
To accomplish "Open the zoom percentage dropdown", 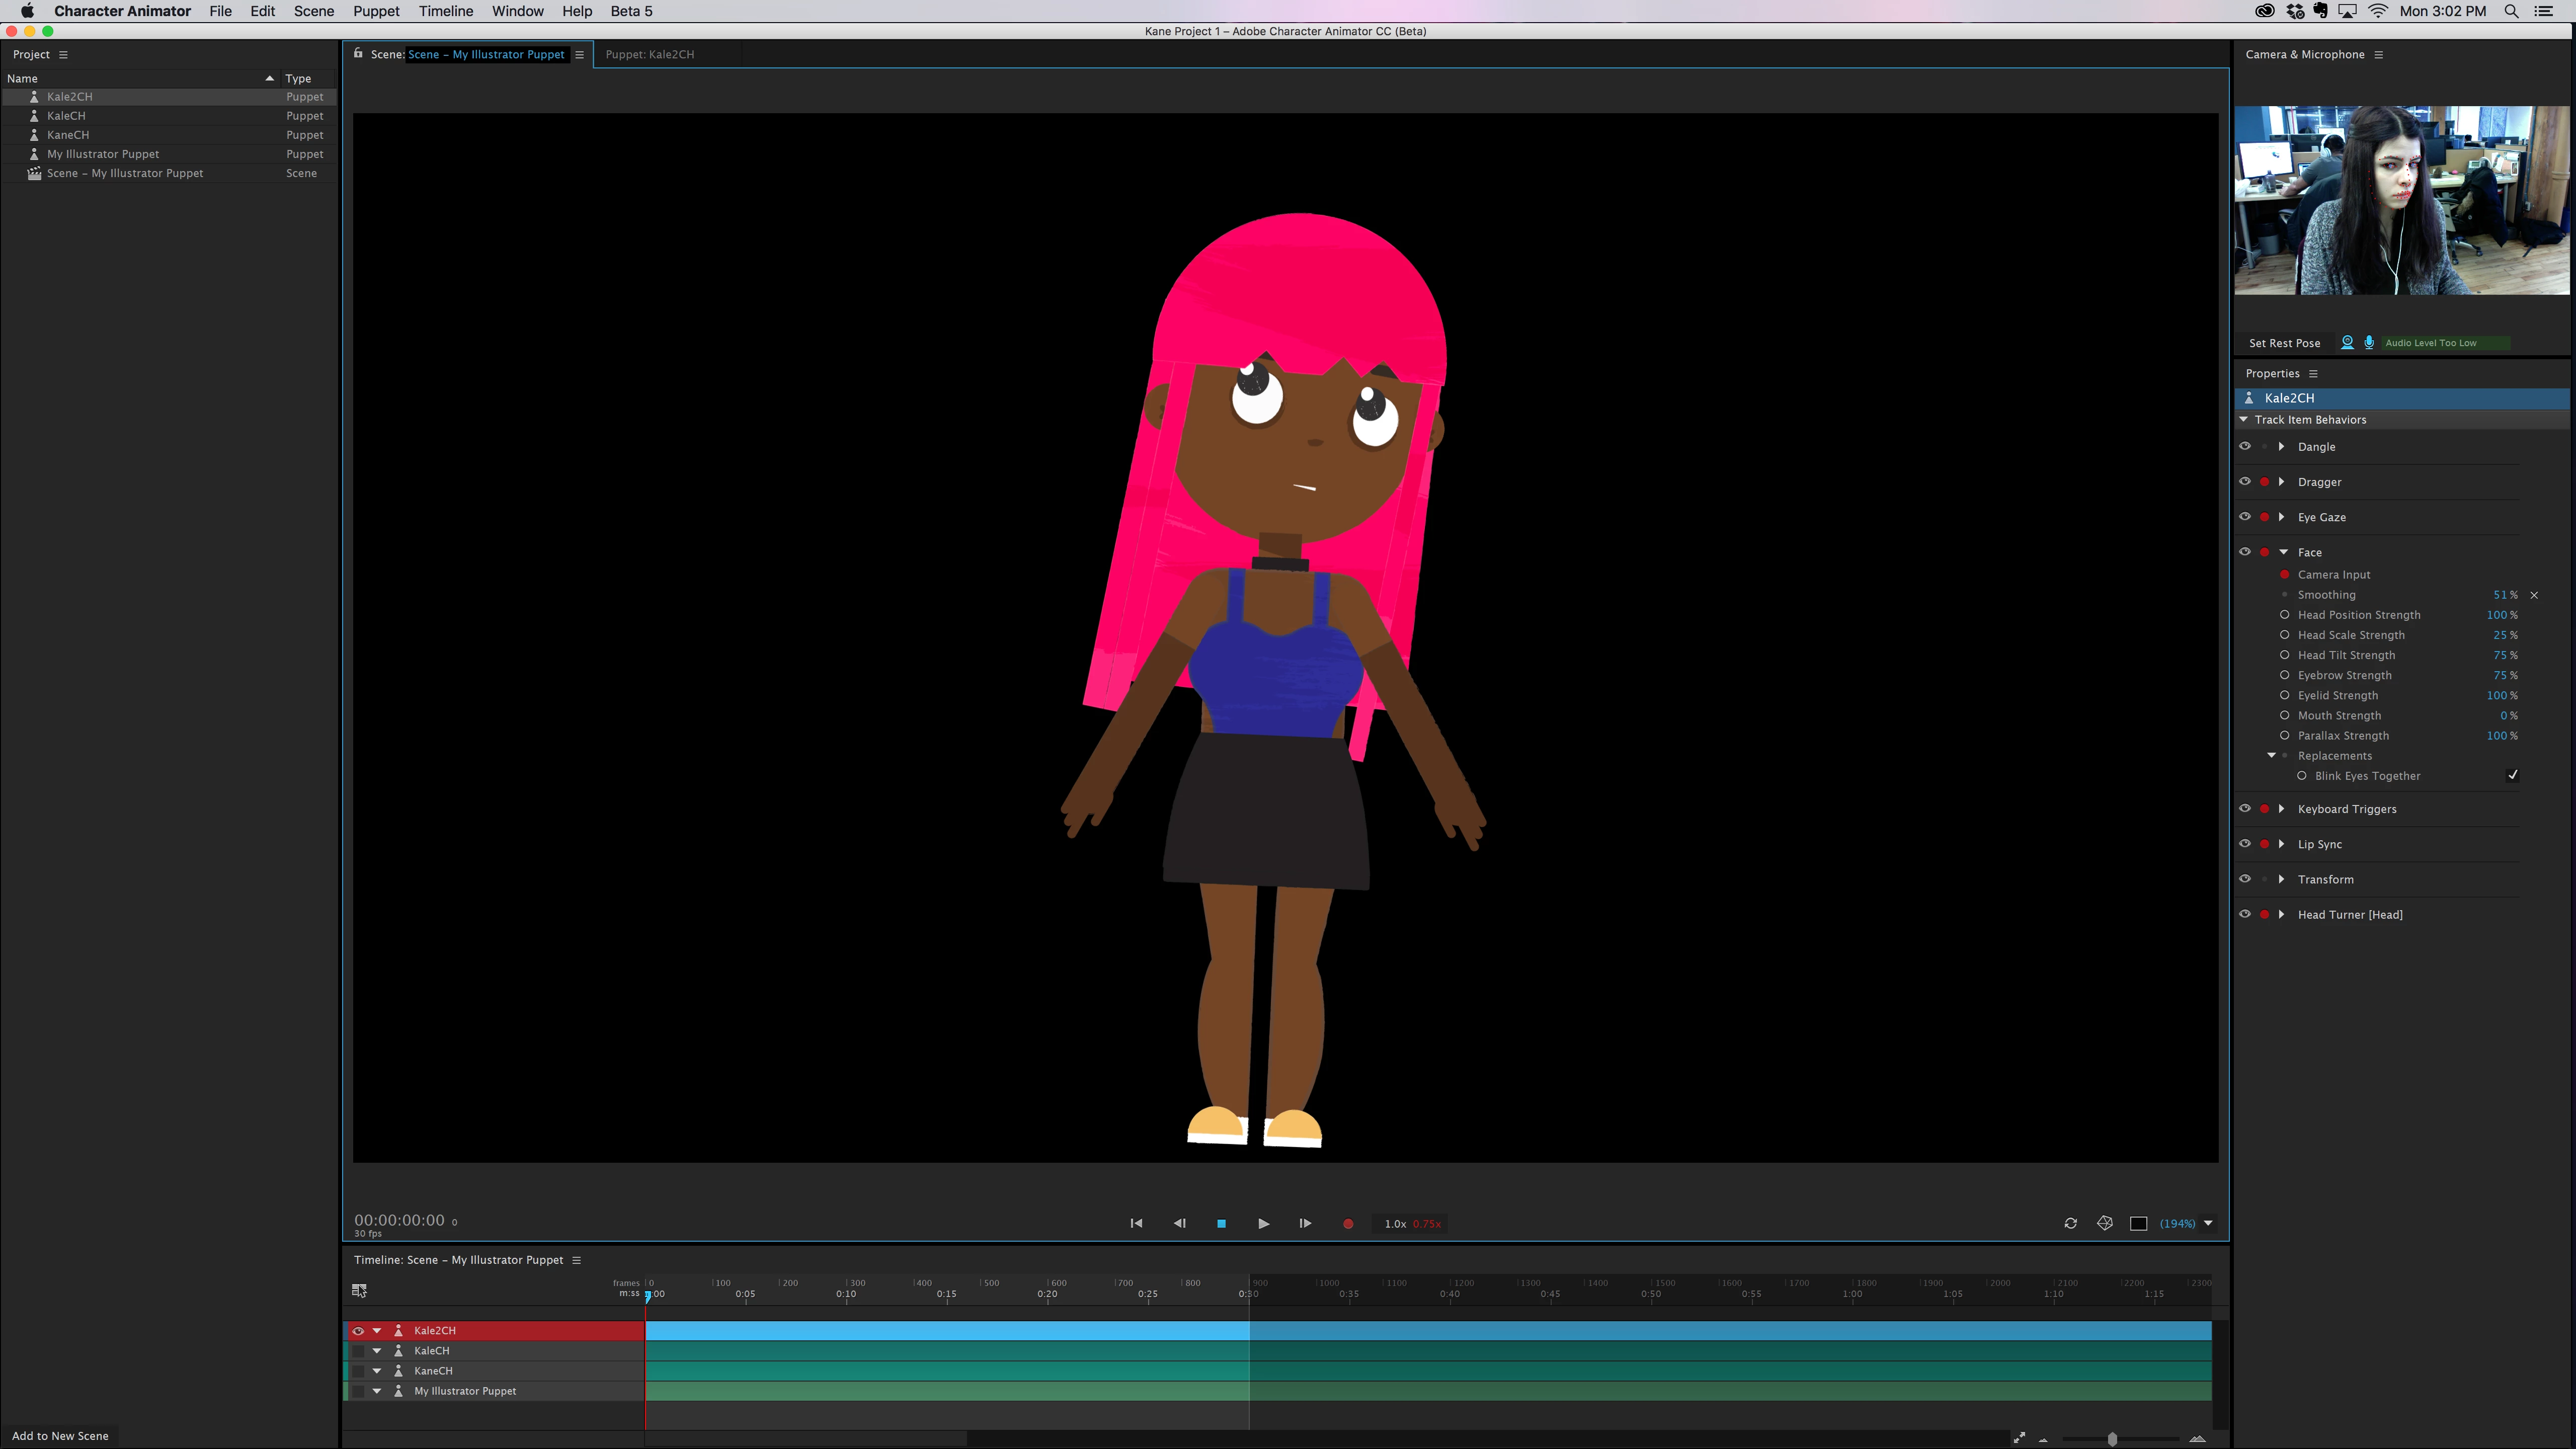I will 2208,1223.
